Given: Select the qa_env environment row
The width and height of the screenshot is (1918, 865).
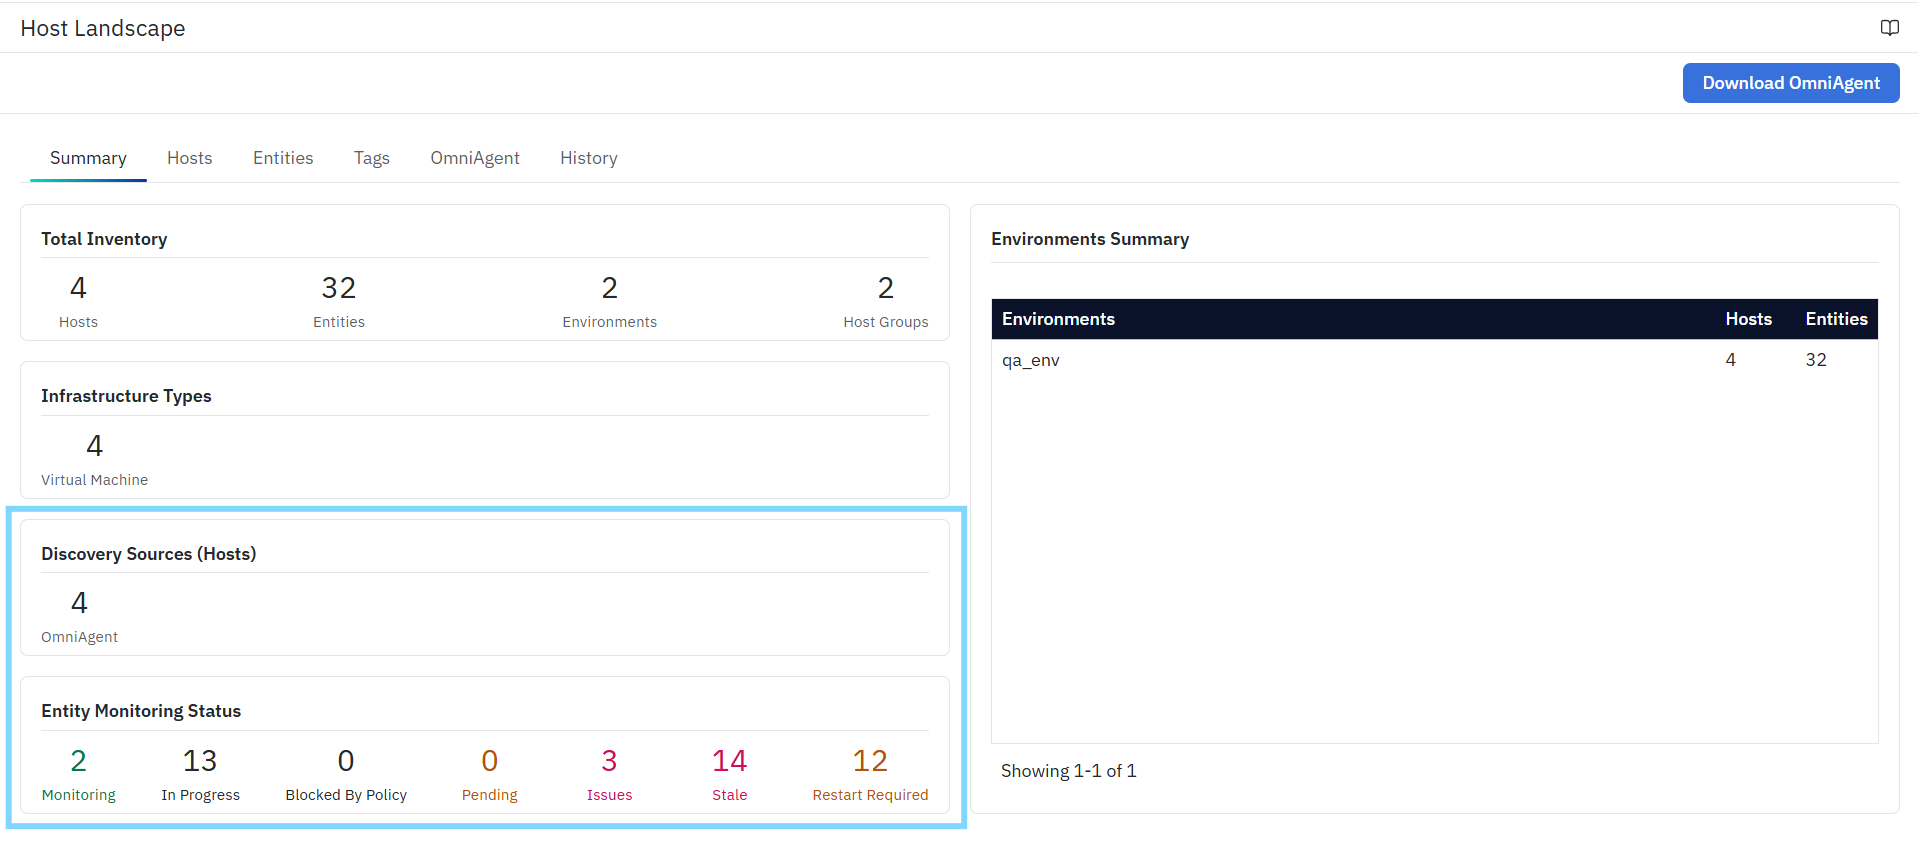Looking at the screenshot, I should coord(1434,360).
